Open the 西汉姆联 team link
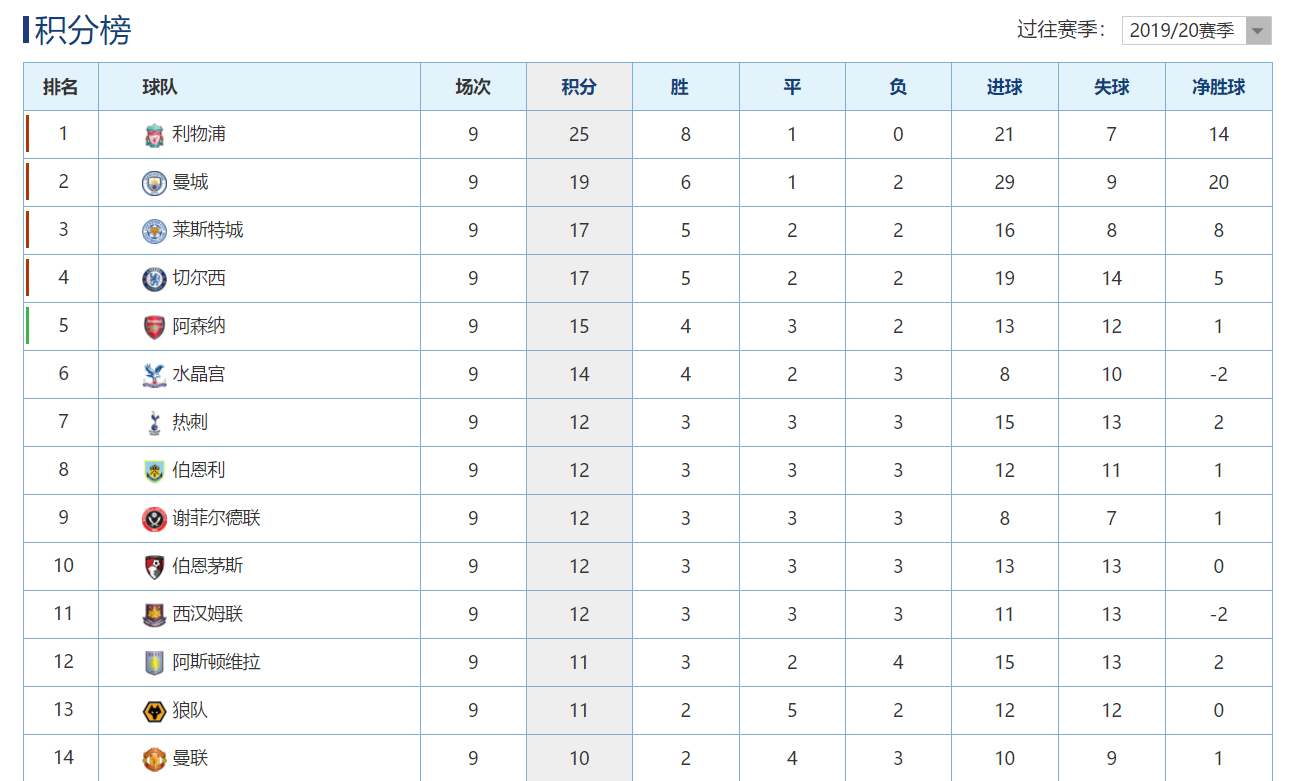The width and height of the screenshot is (1292, 781). [x=208, y=614]
